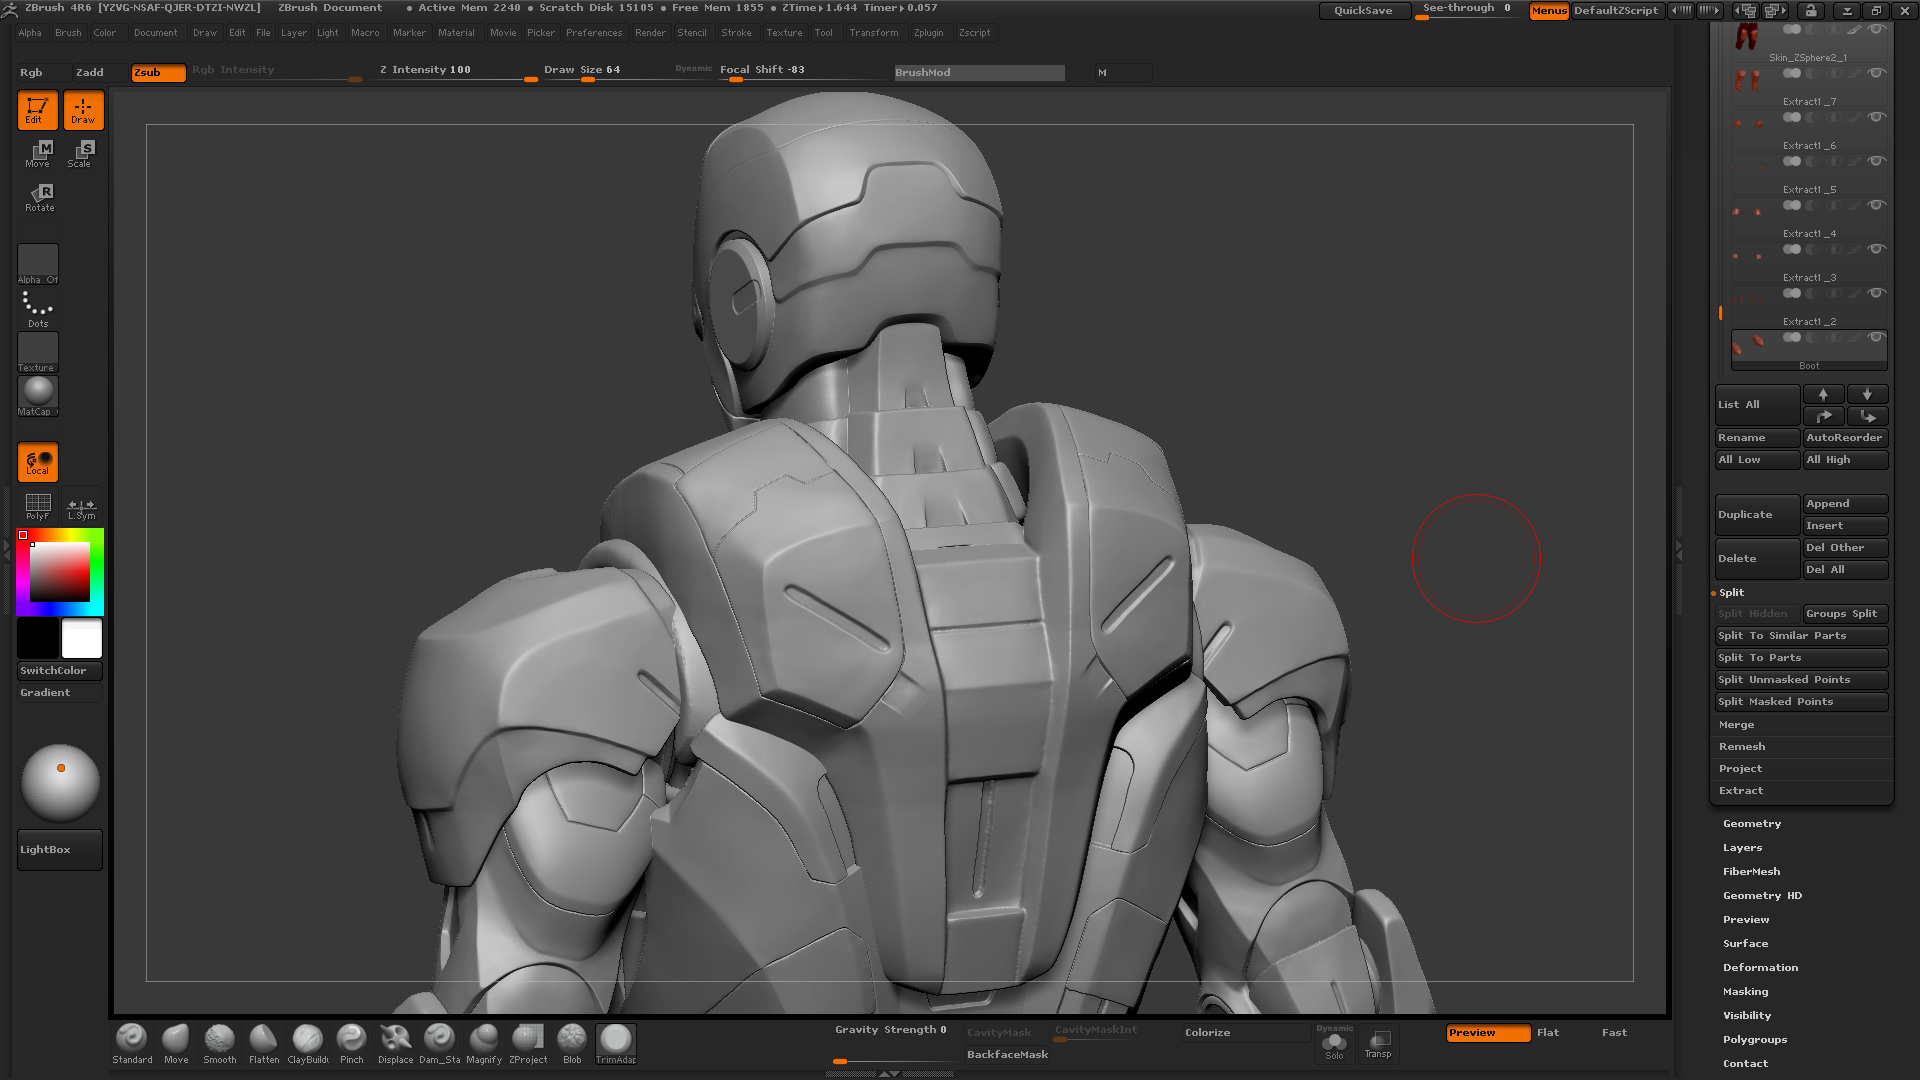Choose the Pinch brush
The height and width of the screenshot is (1080, 1920).
point(352,1044)
